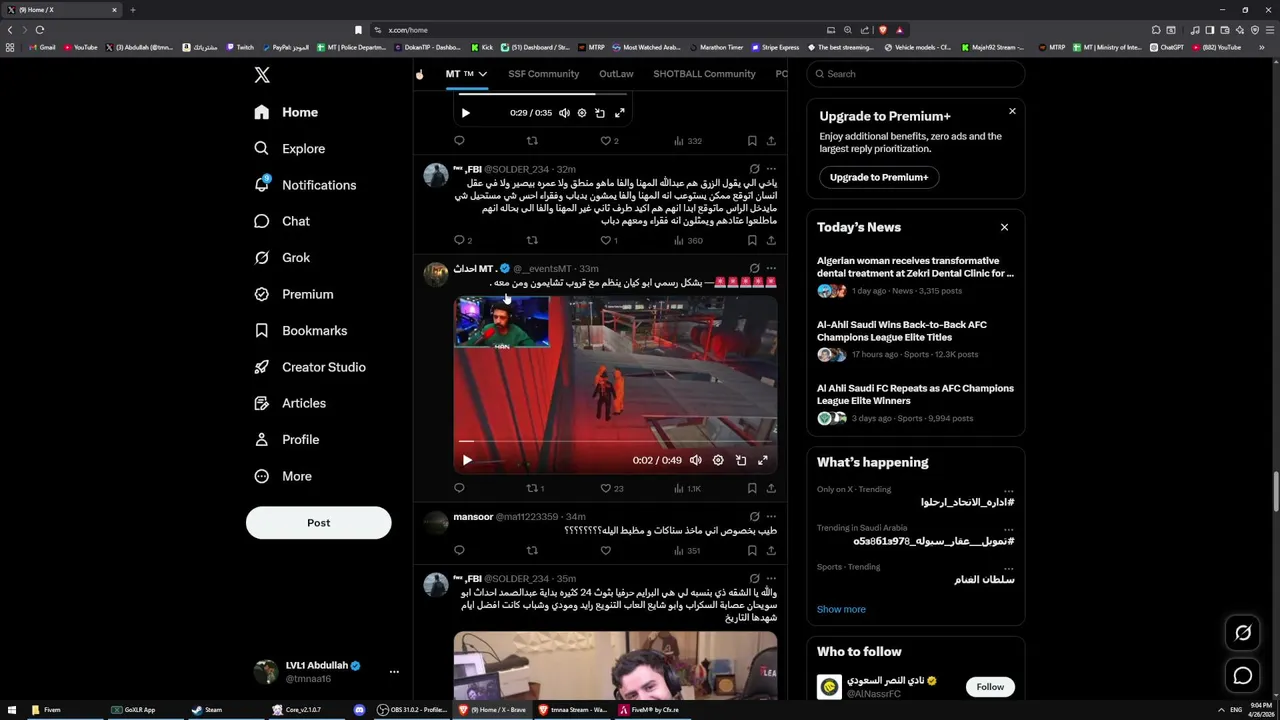Open more options on SOLDER_234 35m post
The width and height of the screenshot is (1280, 720).
click(771, 578)
